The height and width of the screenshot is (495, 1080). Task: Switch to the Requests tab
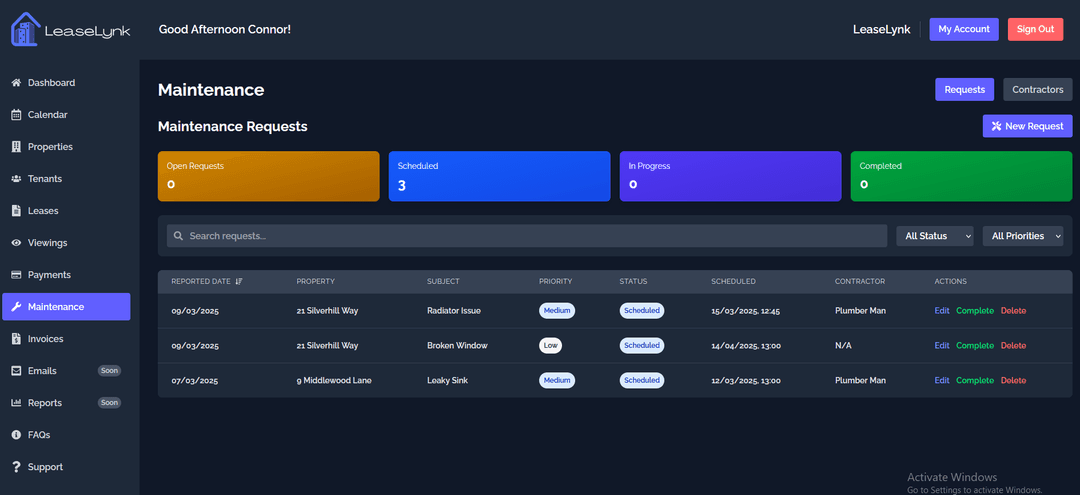964,89
